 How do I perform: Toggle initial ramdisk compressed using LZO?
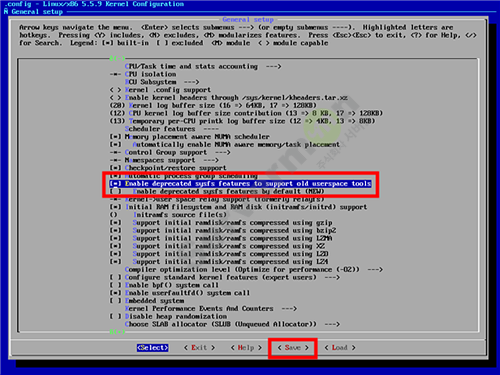[x=219, y=254]
